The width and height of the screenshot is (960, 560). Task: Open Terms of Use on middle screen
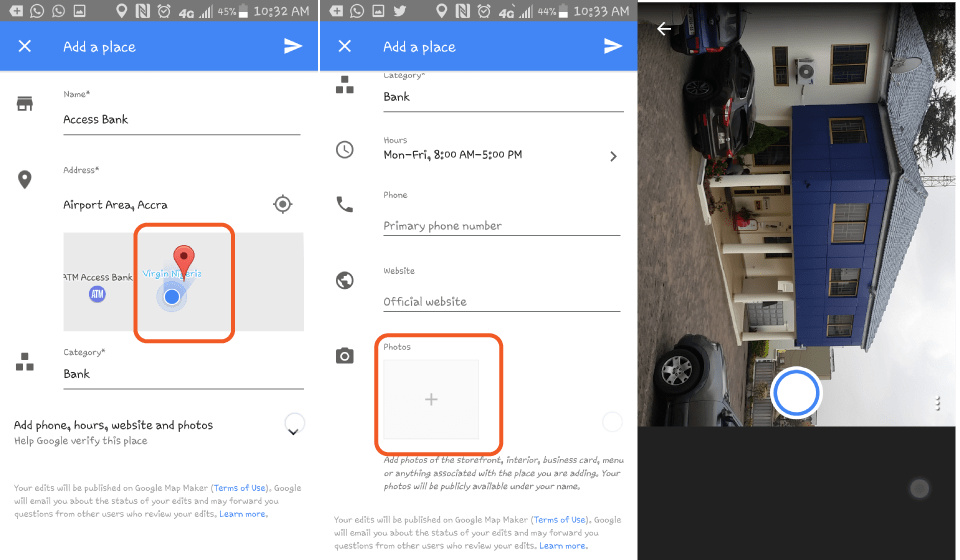click(560, 520)
